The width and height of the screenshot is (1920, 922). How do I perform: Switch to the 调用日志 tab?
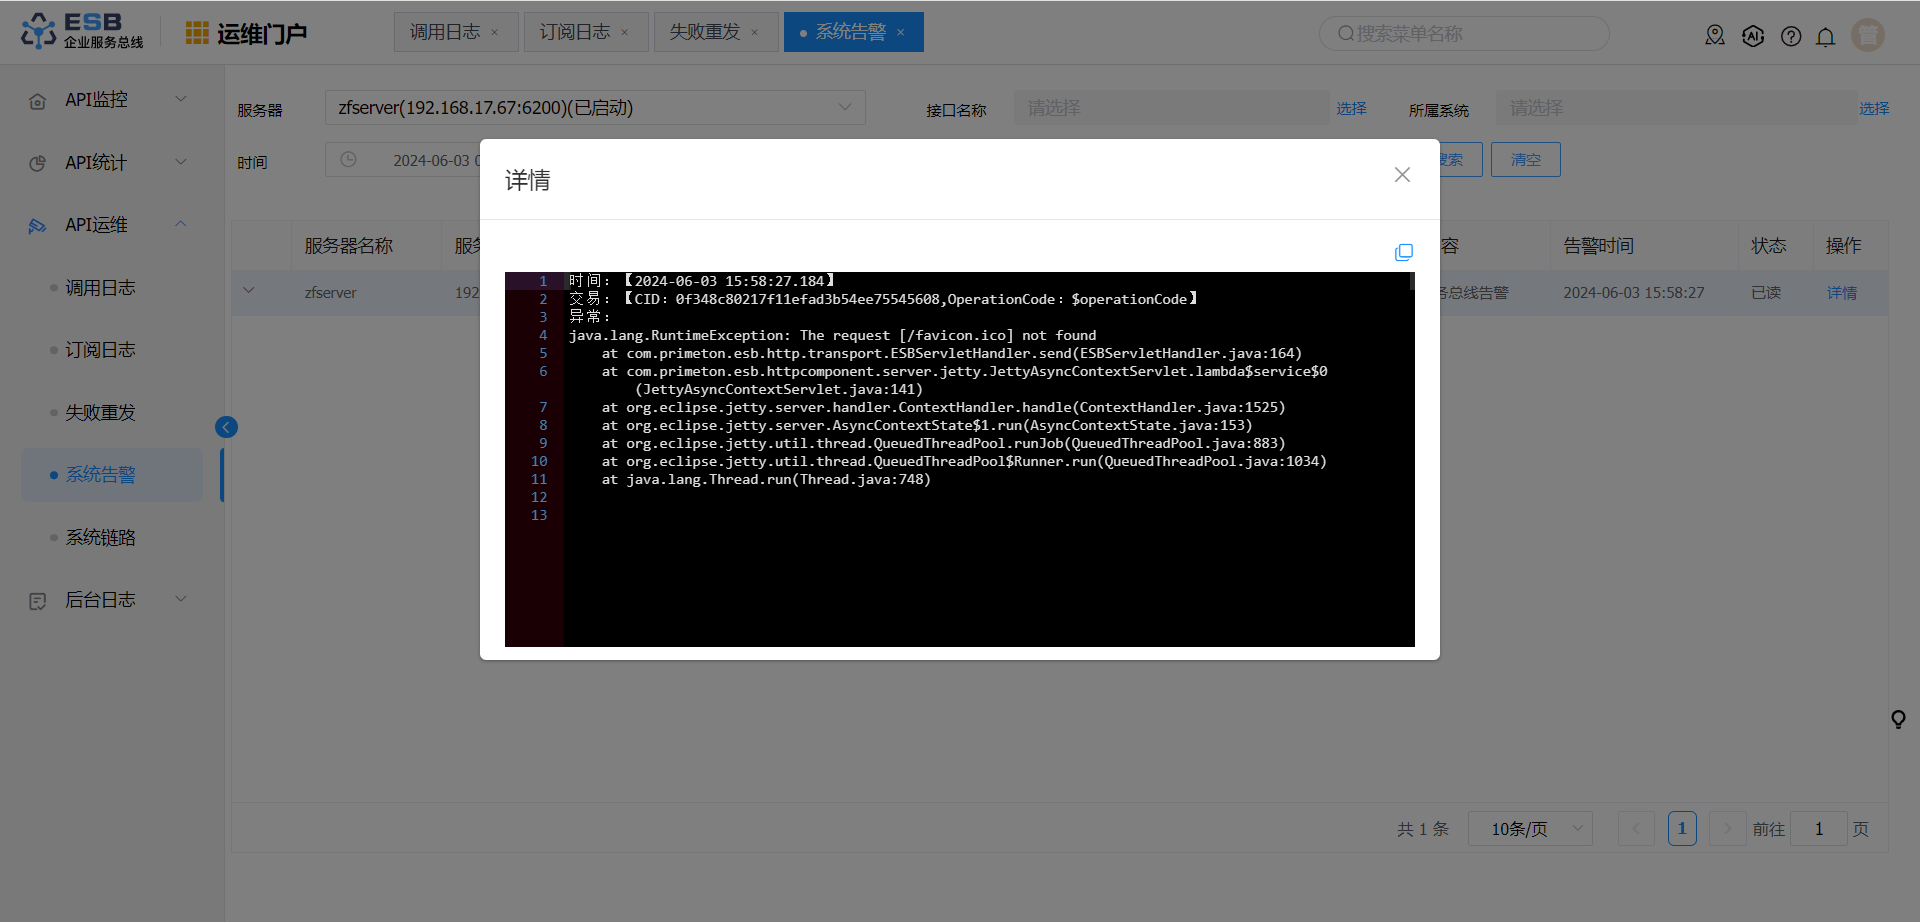[445, 32]
